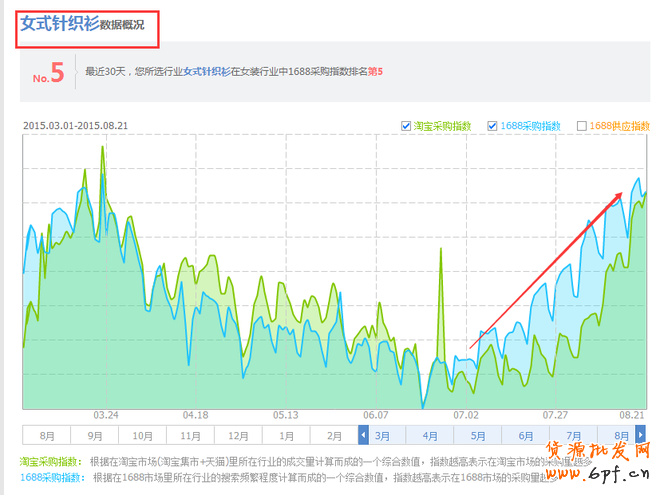
Task: Select 11月 on the timeline
Action: coord(190,436)
